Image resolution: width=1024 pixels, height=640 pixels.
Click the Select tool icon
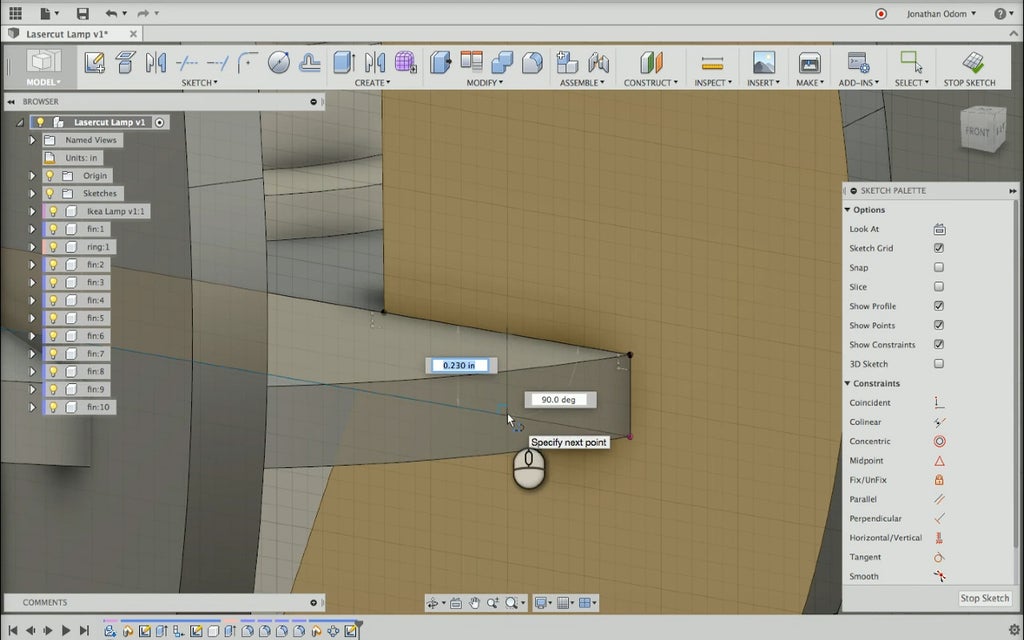[911, 63]
